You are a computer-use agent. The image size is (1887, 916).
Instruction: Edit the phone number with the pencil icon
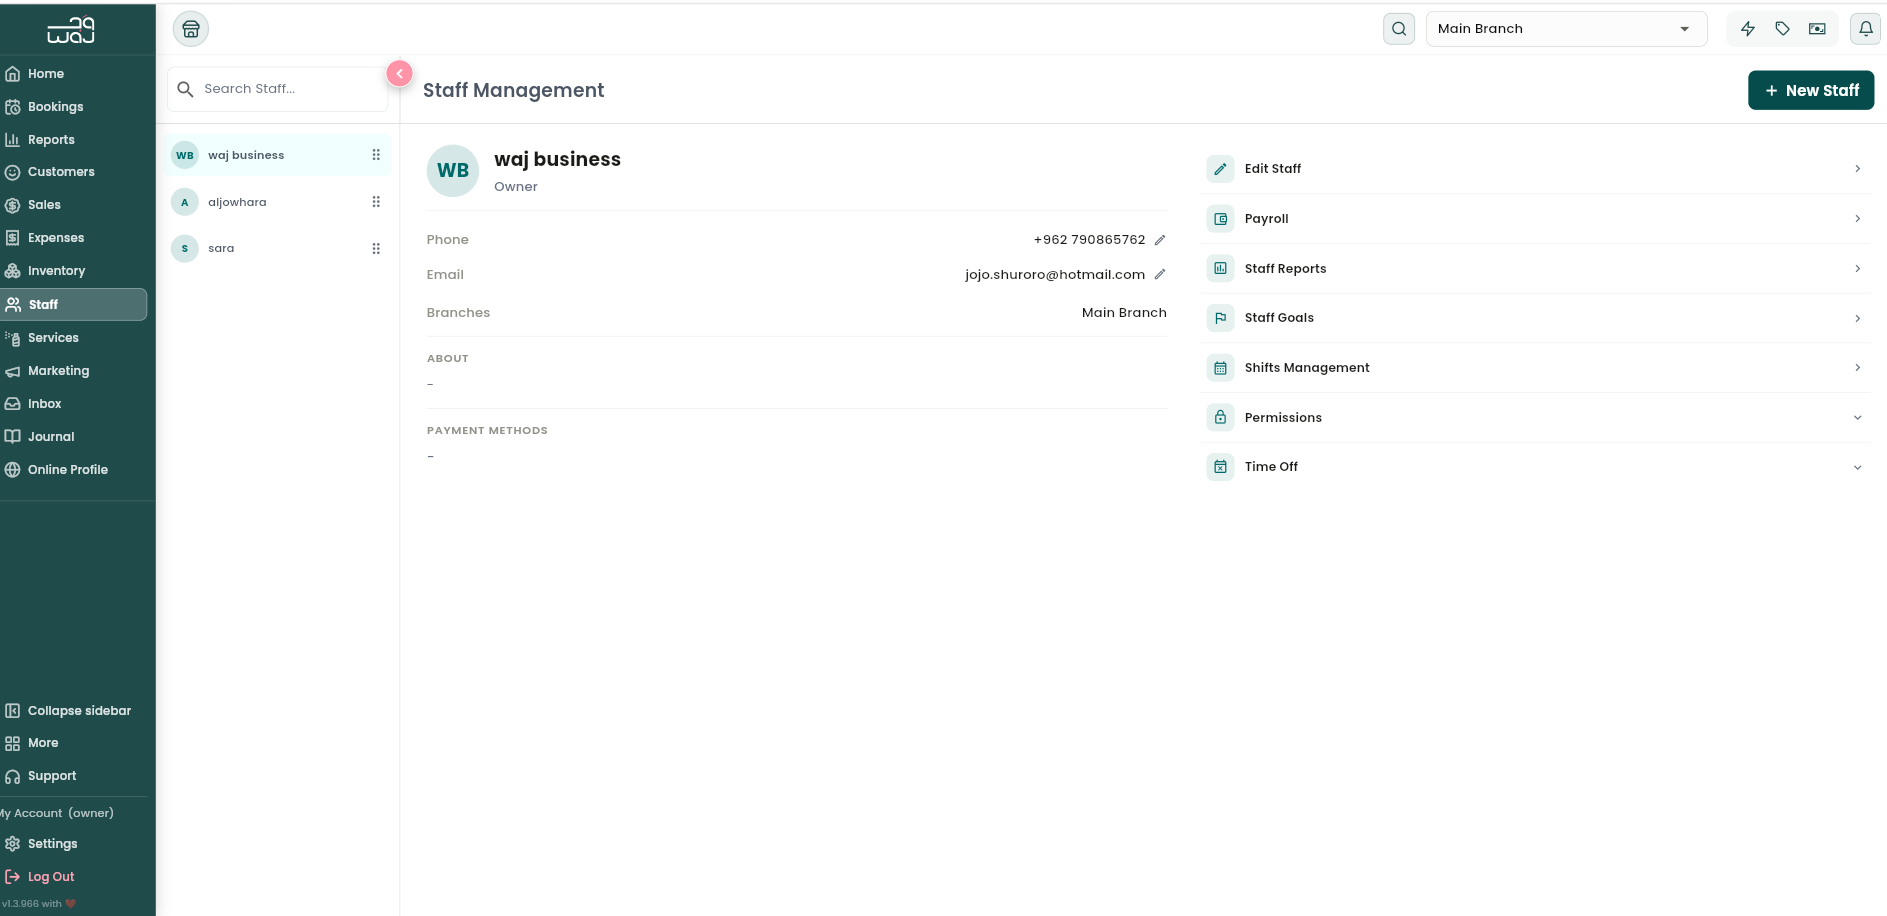(1160, 240)
